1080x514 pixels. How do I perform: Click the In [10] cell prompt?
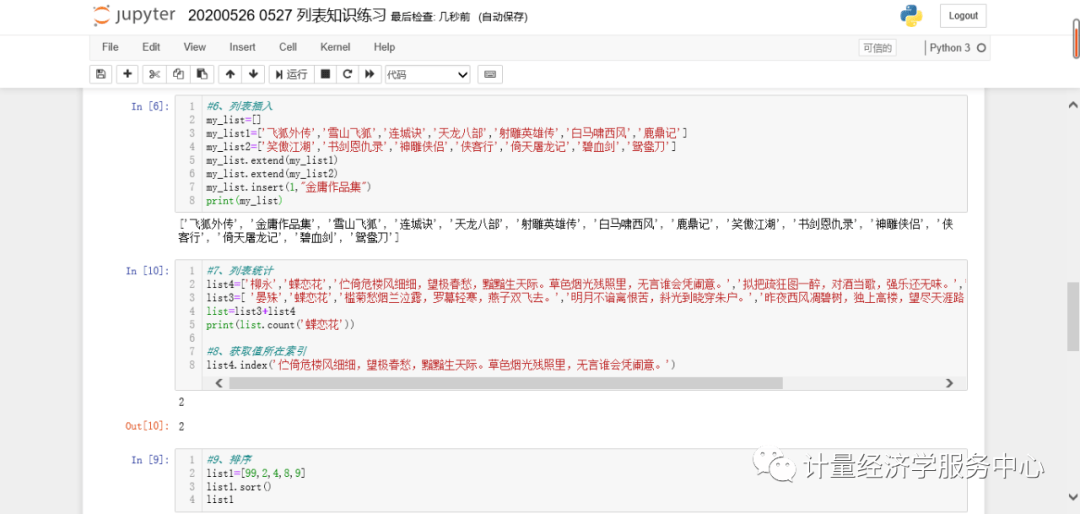(x=147, y=271)
